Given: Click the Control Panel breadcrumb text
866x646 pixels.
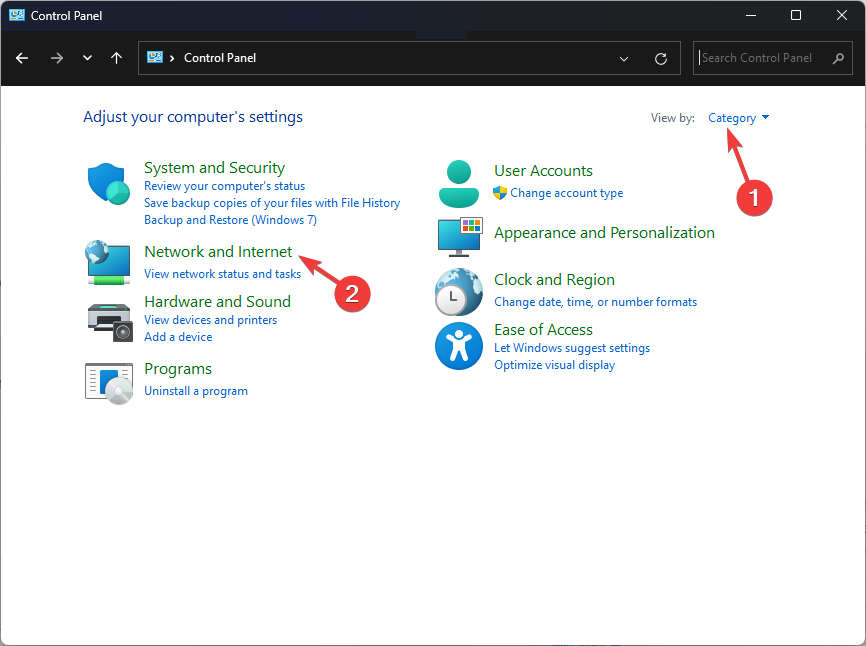Looking at the screenshot, I should tap(220, 58).
